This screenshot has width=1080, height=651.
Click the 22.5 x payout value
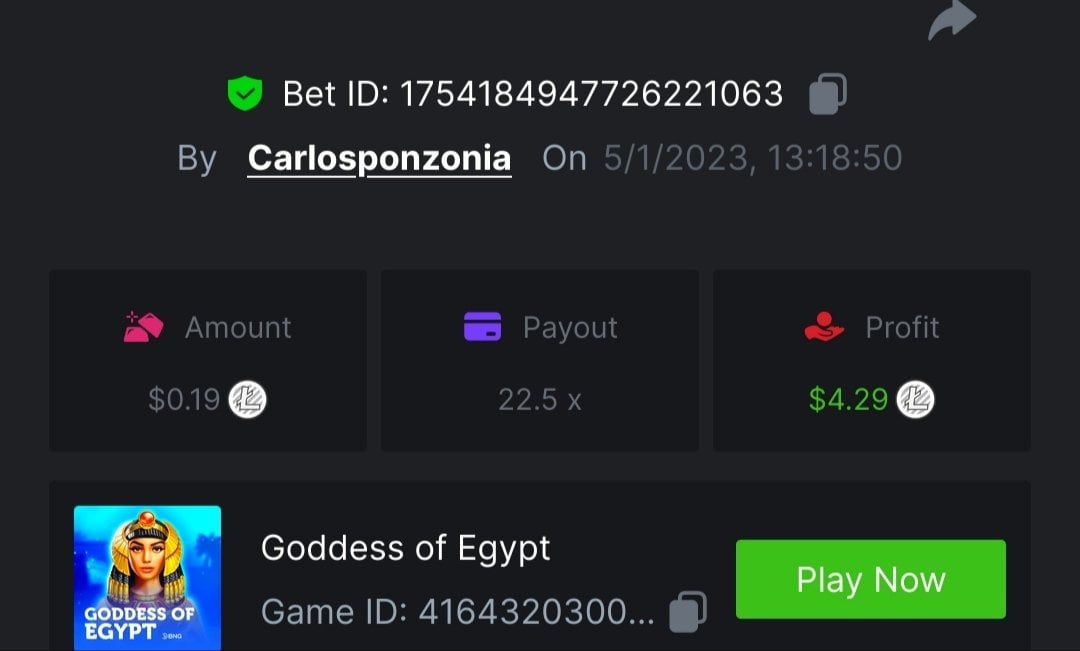pyautogui.click(x=540, y=400)
